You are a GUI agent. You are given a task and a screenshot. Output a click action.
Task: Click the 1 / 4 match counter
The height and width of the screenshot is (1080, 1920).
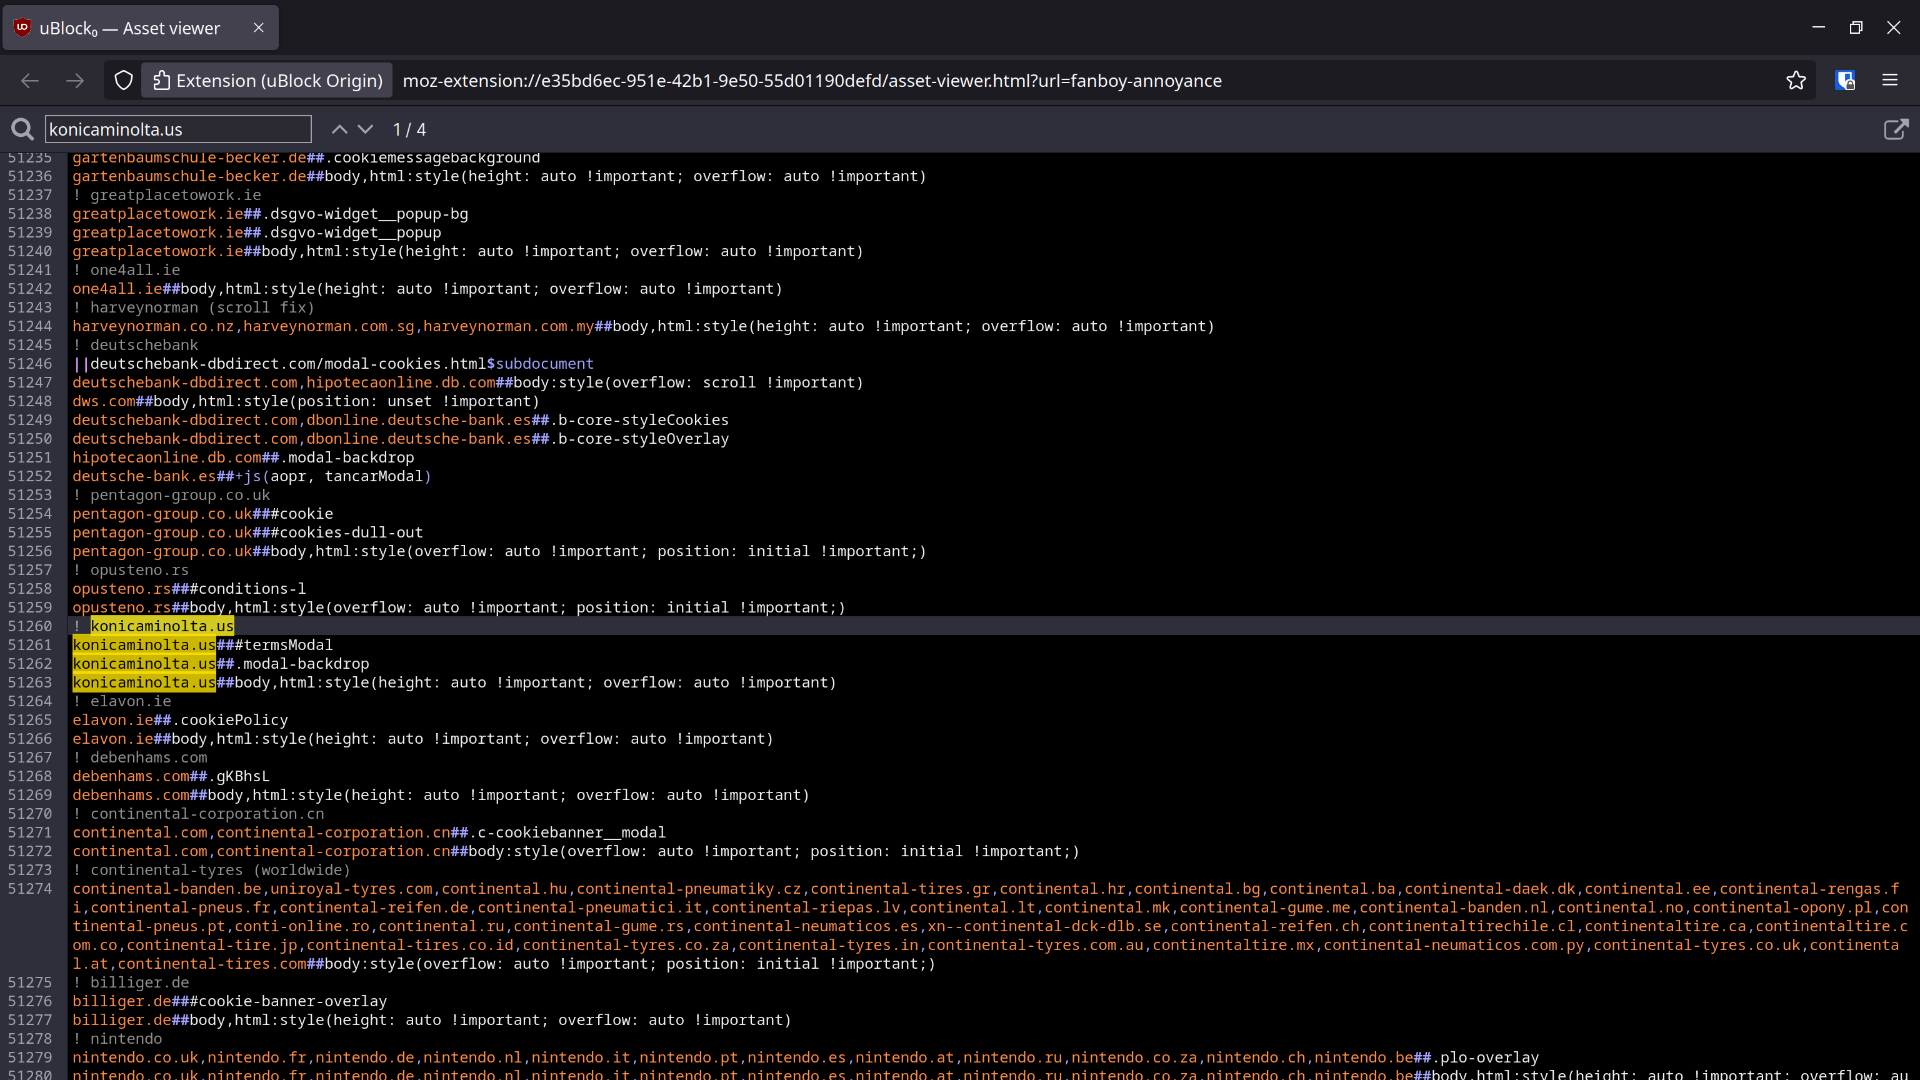[x=409, y=129]
